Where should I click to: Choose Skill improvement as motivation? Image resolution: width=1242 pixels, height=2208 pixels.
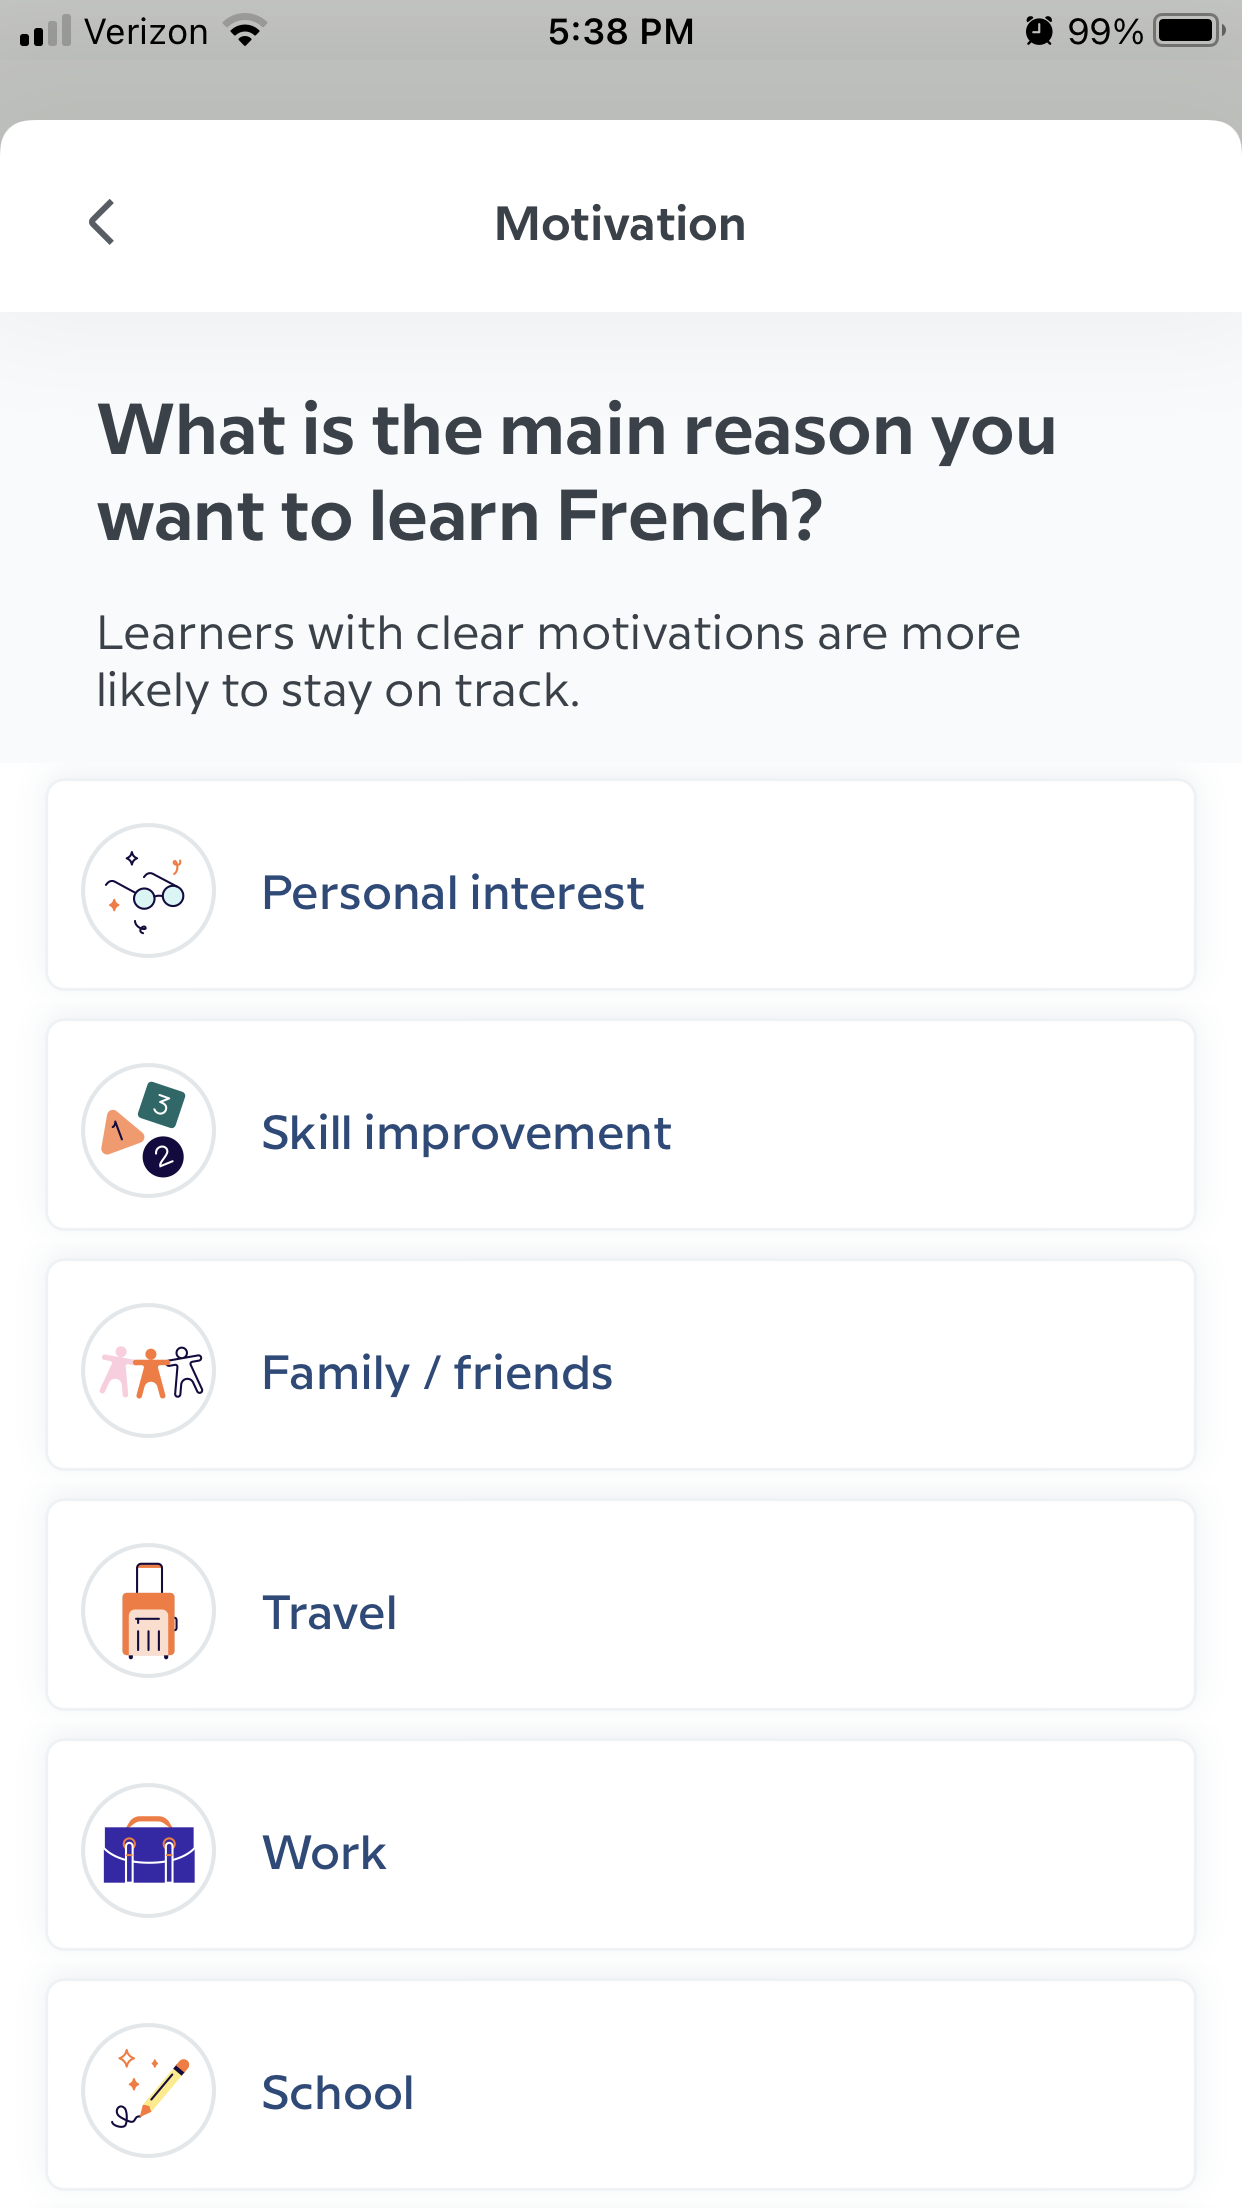point(620,1126)
